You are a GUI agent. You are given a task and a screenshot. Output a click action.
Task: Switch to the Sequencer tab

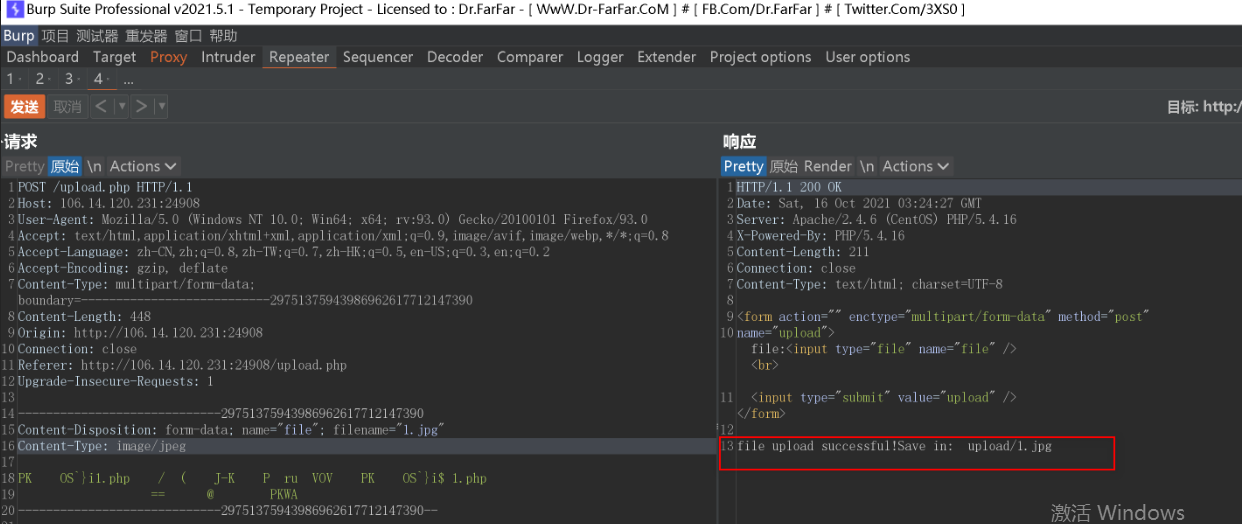[380, 57]
